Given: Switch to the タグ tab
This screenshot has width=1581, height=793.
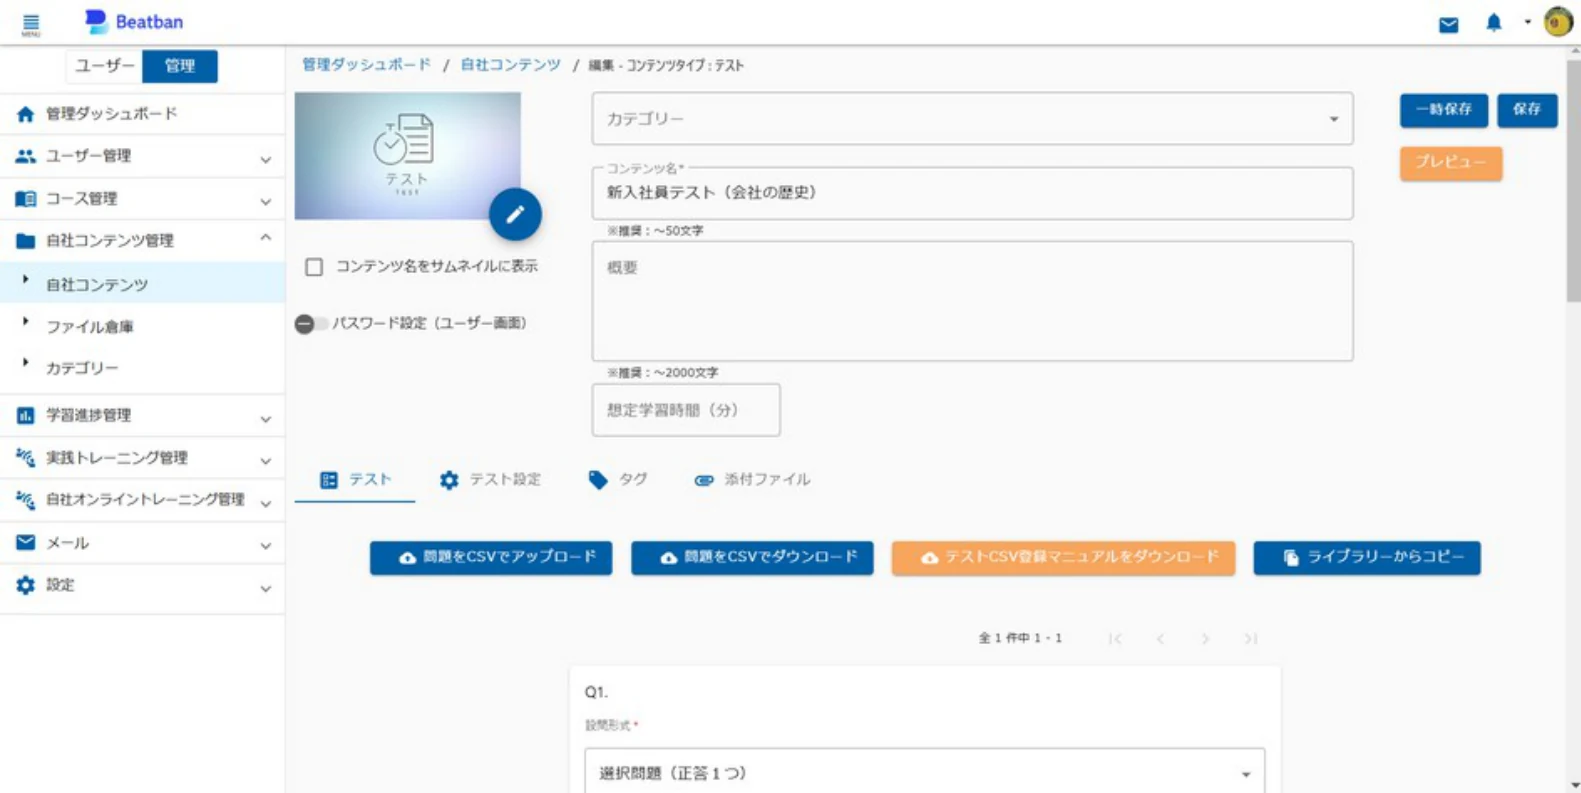Looking at the screenshot, I should click(618, 480).
